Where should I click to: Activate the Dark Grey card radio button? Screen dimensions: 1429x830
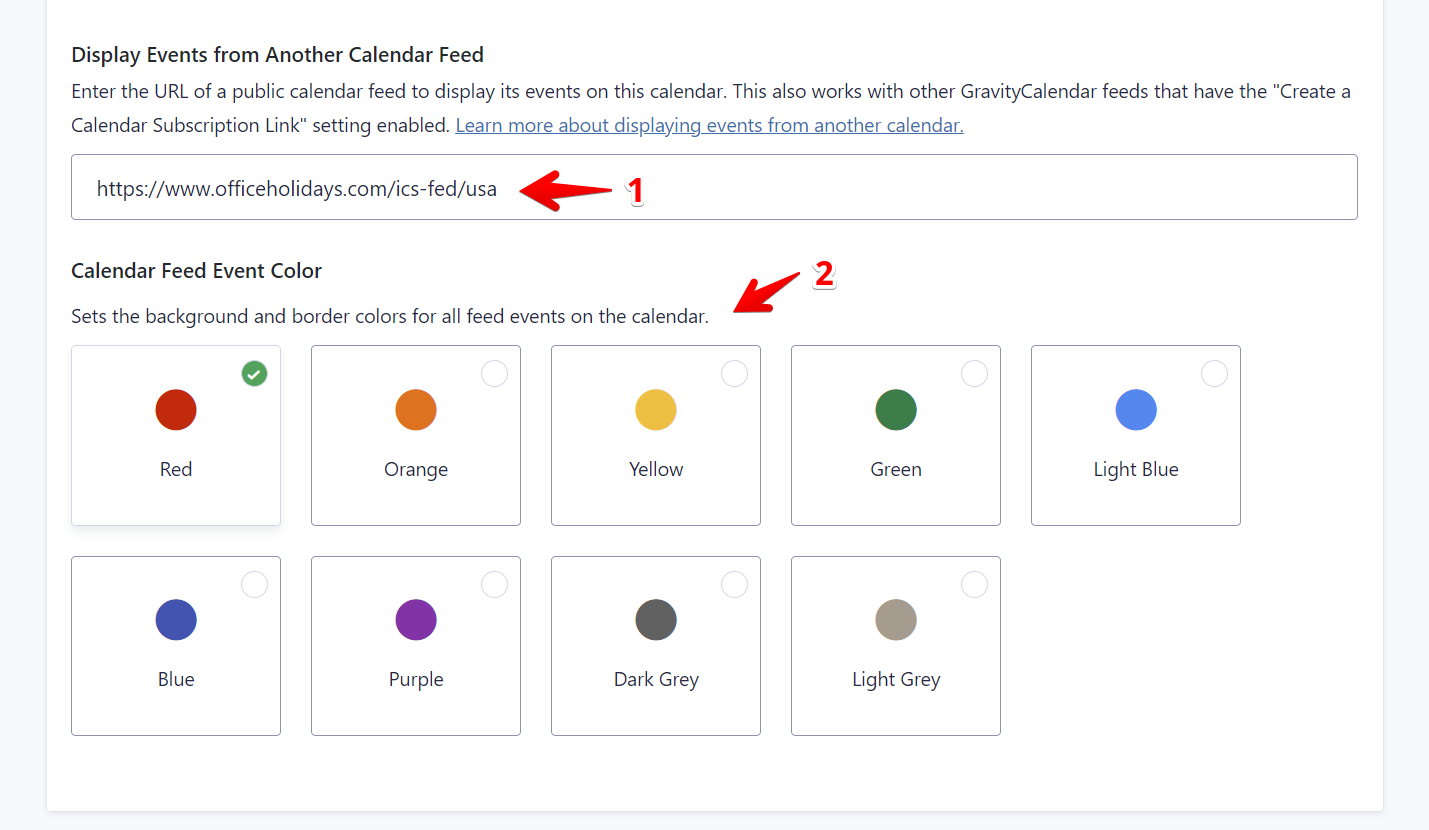[x=735, y=584]
